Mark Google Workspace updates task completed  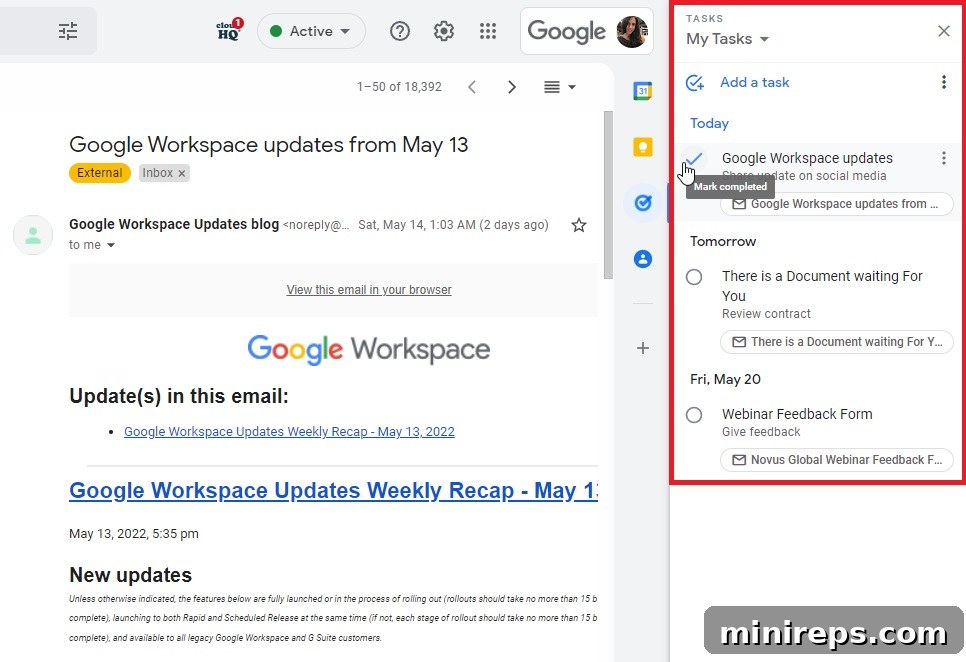[x=694, y=159]
